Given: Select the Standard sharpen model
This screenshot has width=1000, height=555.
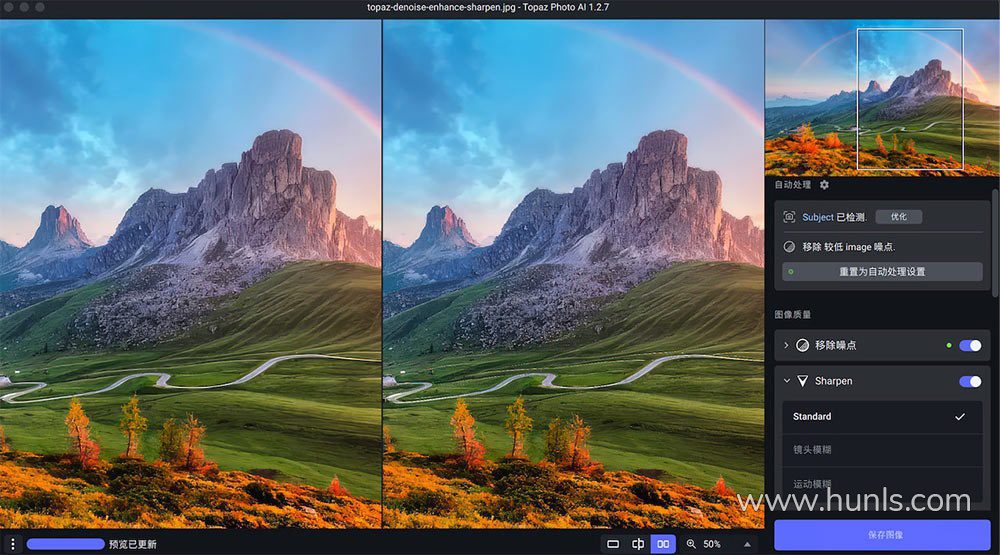Looking at the screenshot, I should coord(882,417).
